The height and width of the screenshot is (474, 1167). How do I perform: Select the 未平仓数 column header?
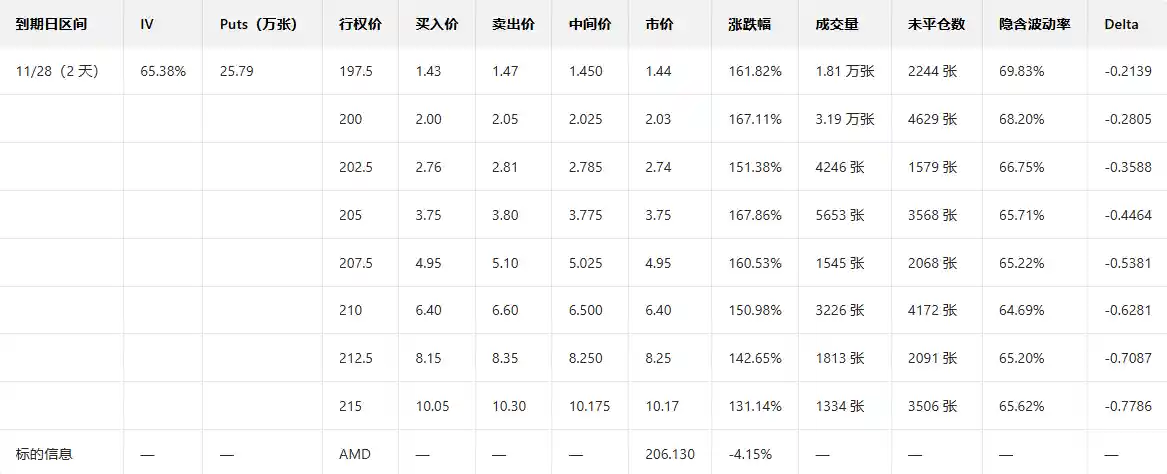click(x=936, y=24)
